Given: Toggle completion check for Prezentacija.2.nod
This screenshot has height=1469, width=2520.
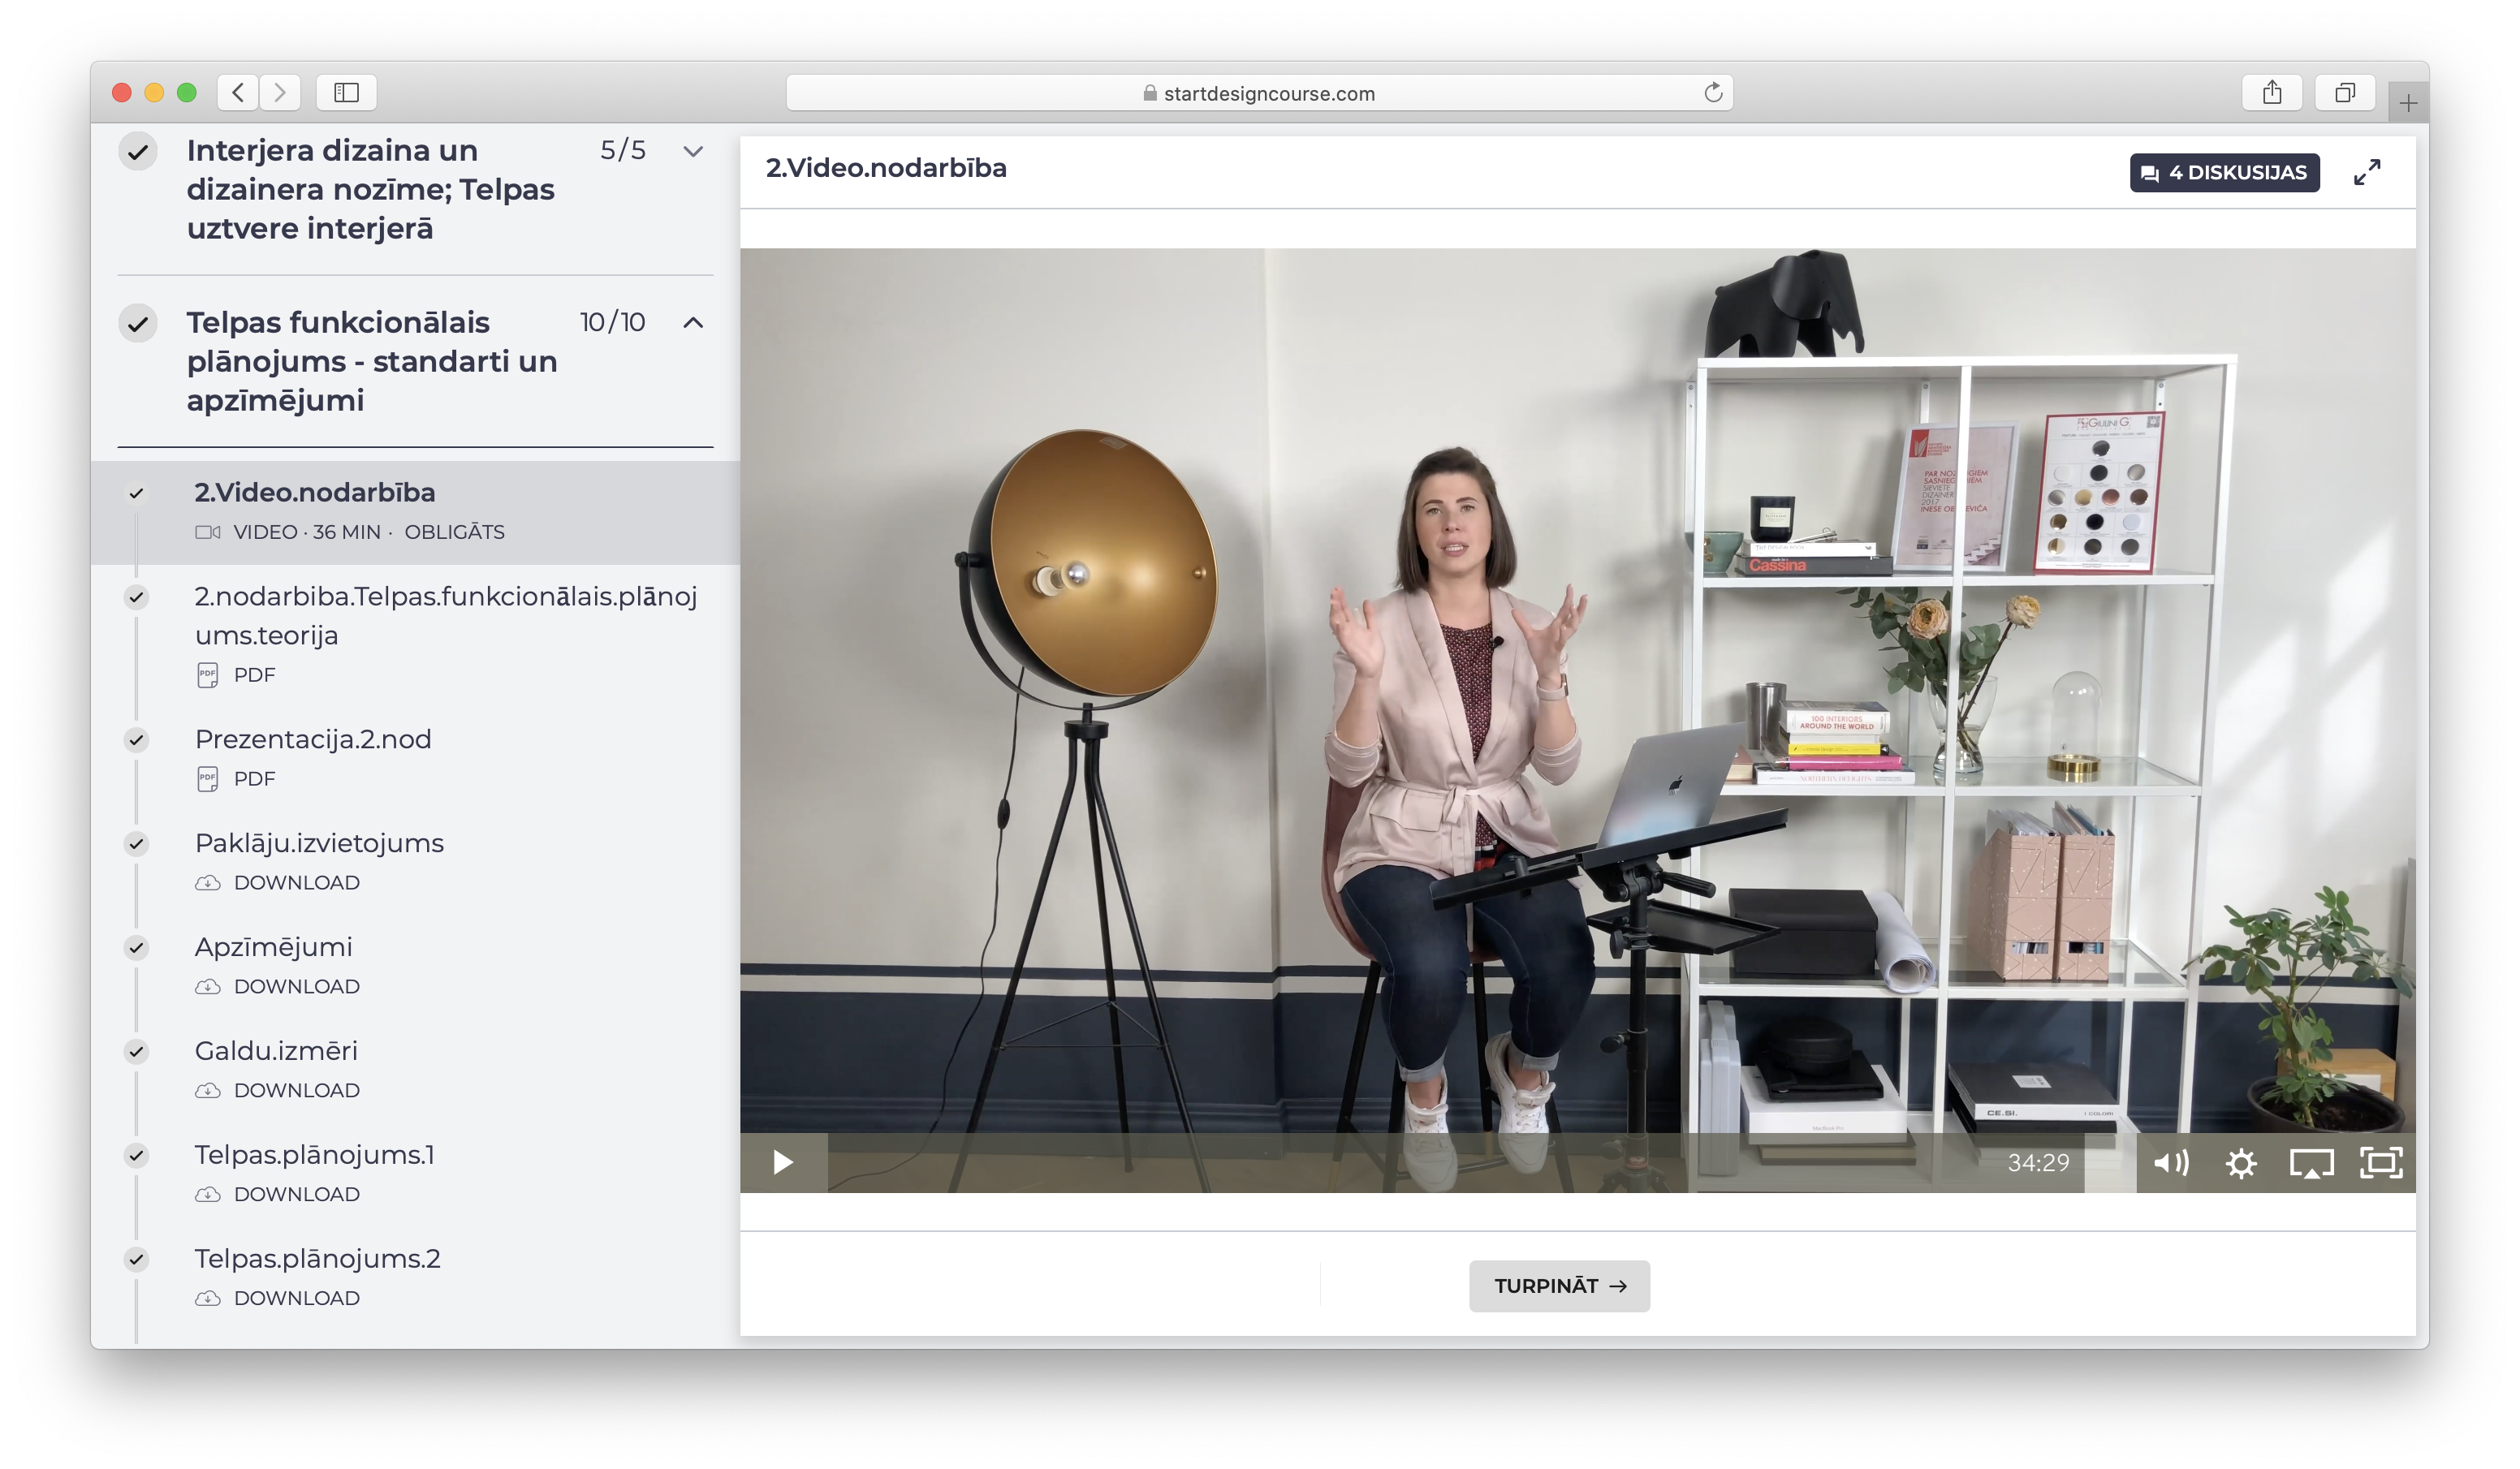Looking at the screenshot, I should pyautogui.click(x=137, y=740).
